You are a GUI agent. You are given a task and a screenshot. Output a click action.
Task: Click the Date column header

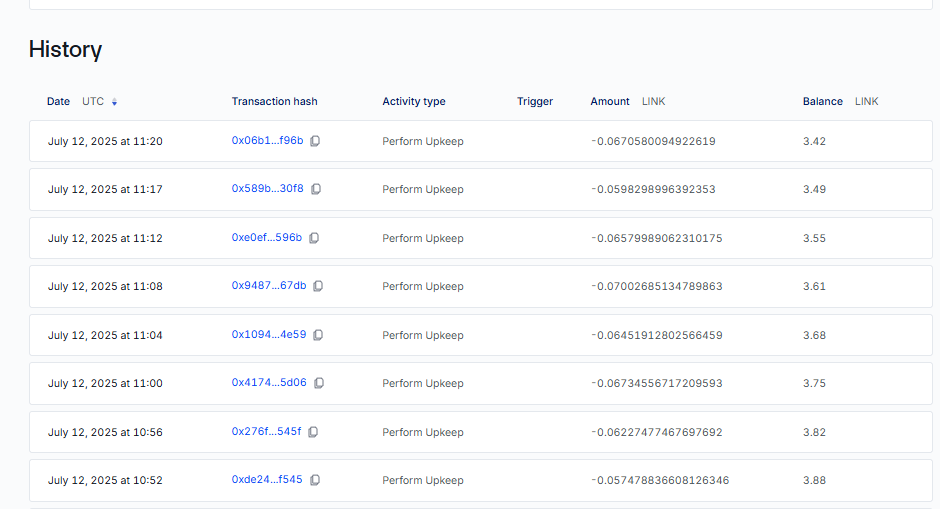click(x=58, y=101)
